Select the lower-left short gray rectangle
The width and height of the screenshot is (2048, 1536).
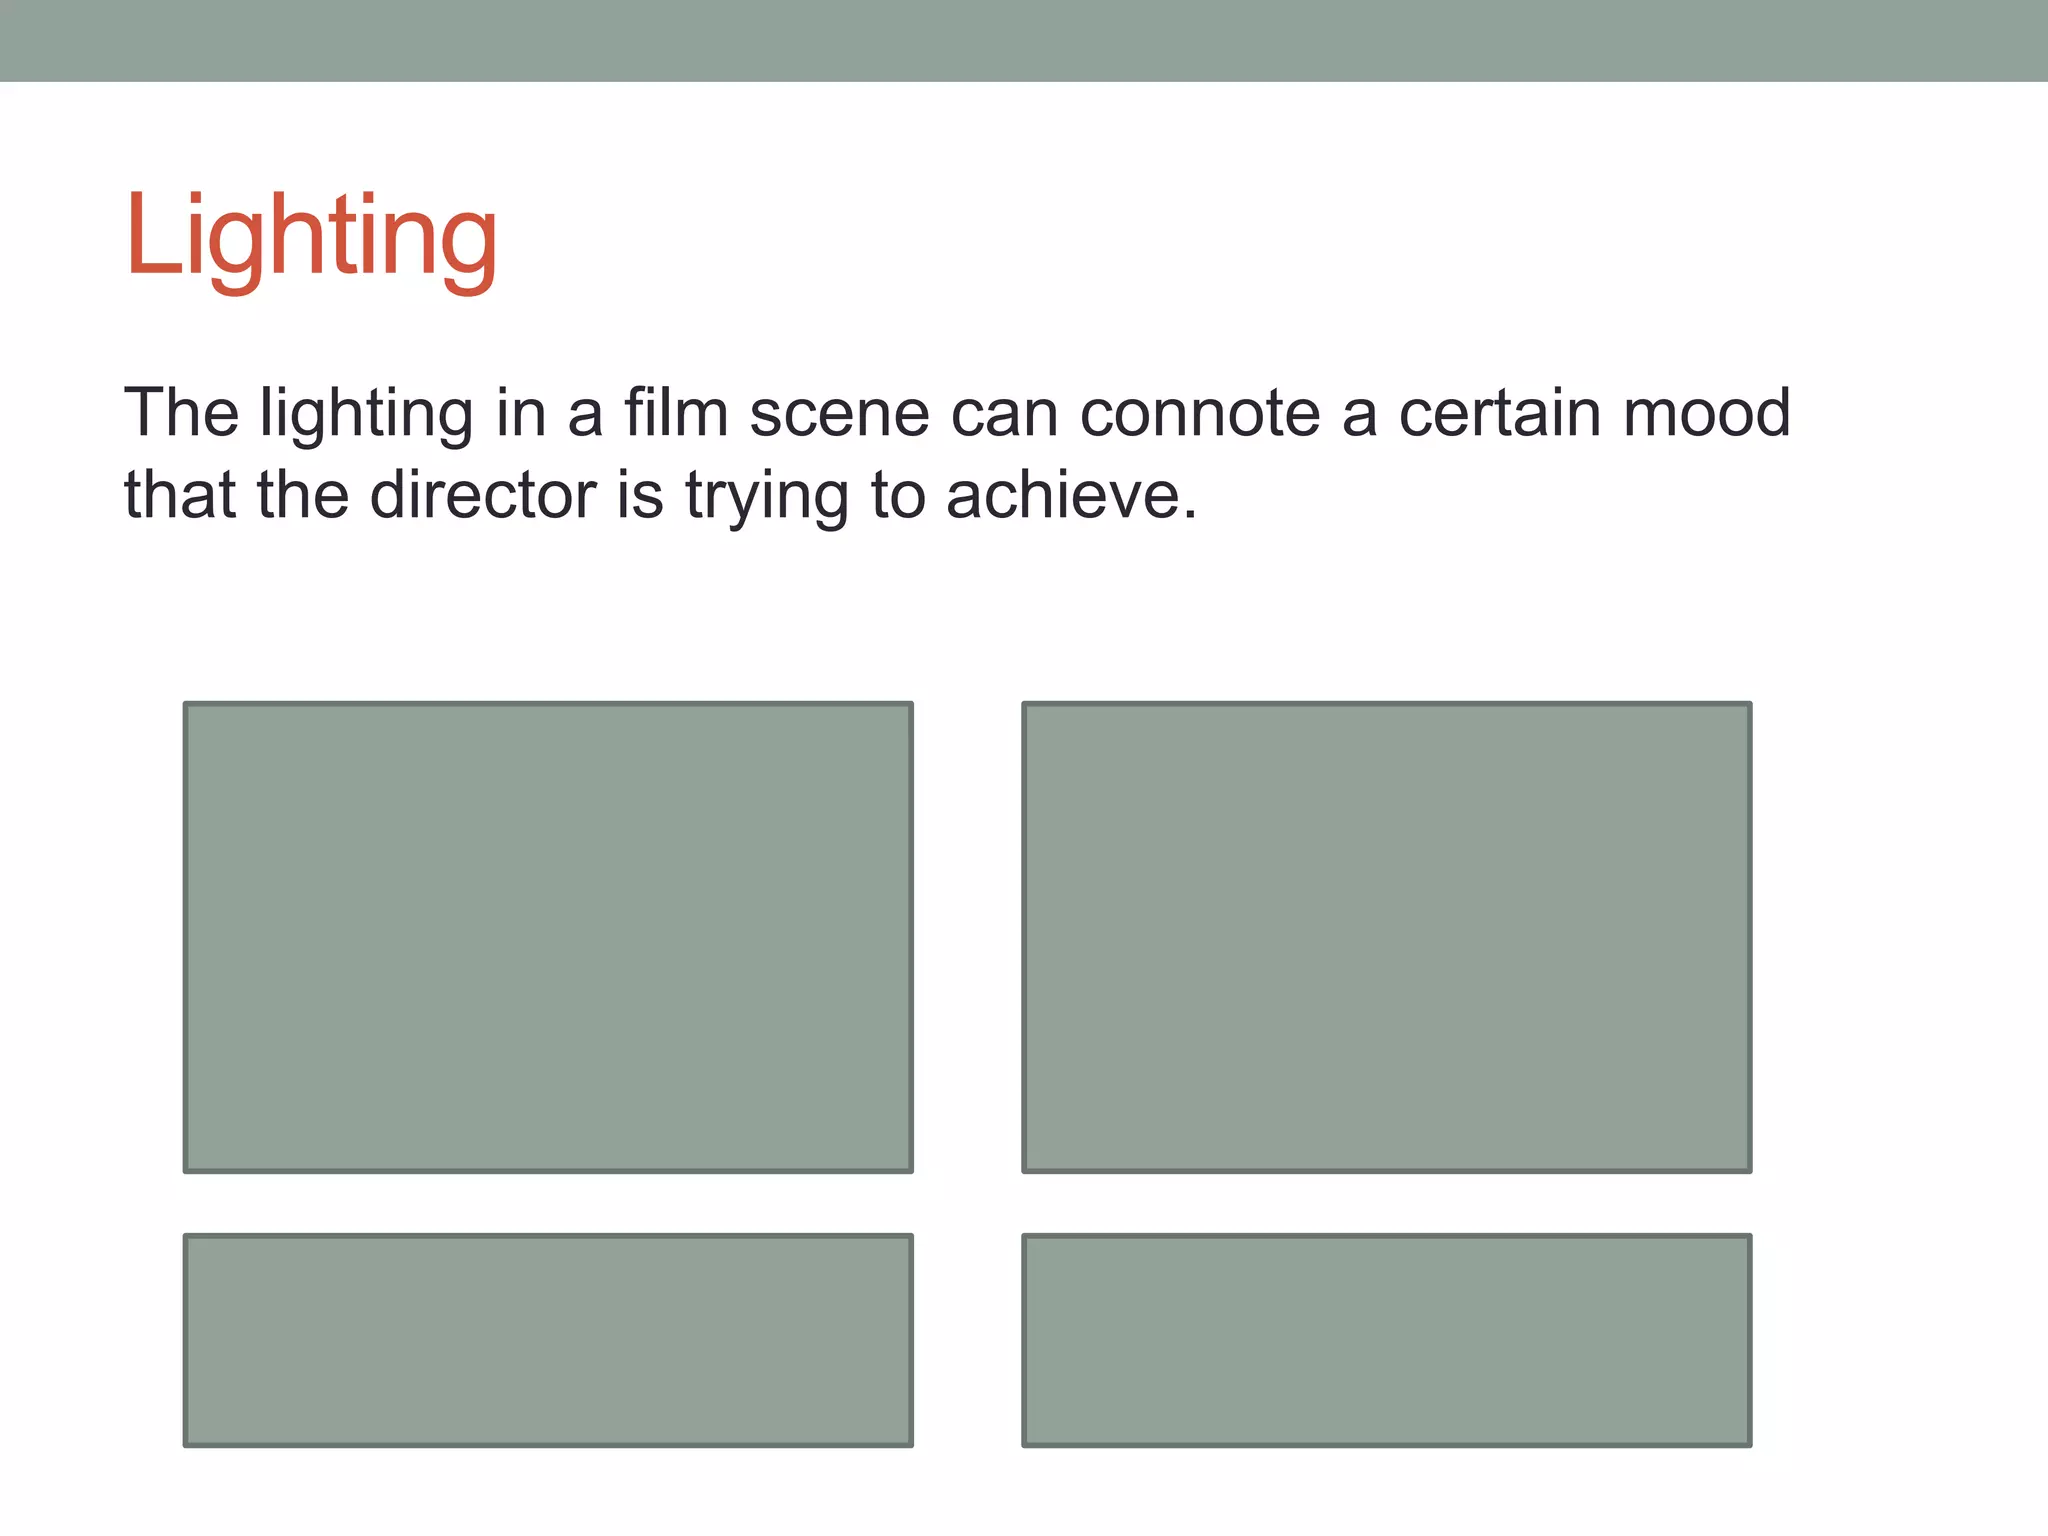548,1340
